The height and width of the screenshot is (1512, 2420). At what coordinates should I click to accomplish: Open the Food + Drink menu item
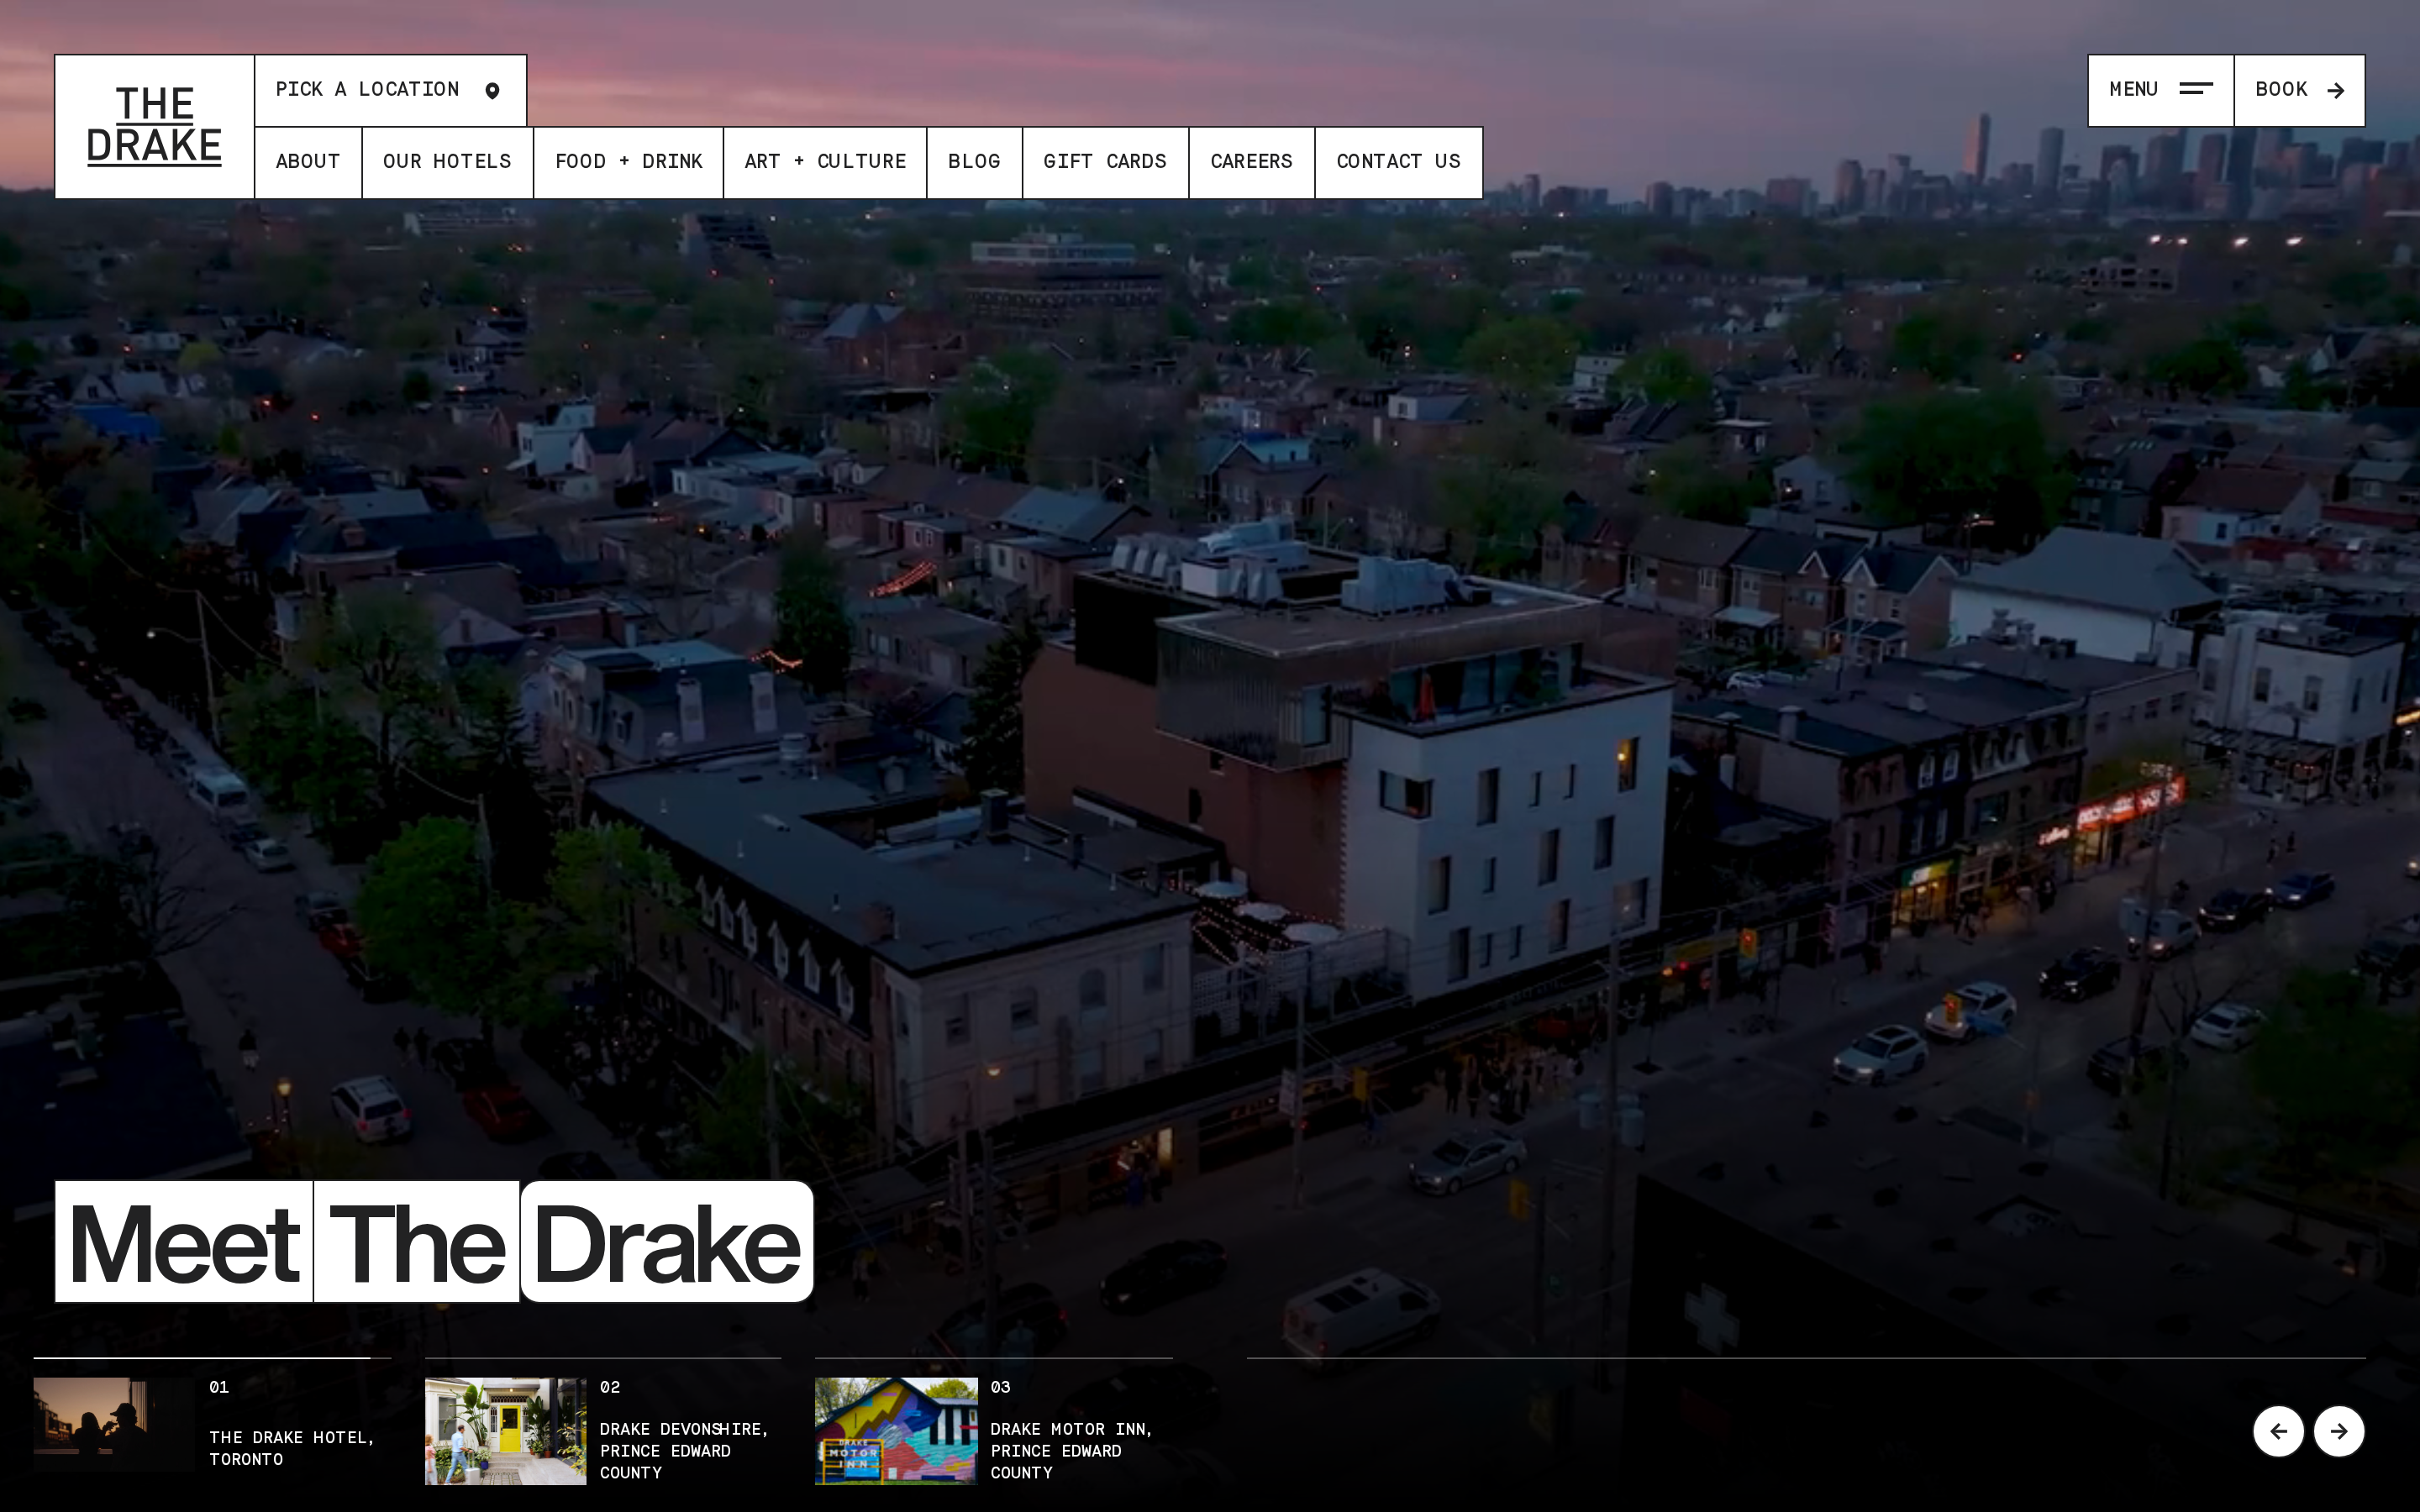coord(629,162)
